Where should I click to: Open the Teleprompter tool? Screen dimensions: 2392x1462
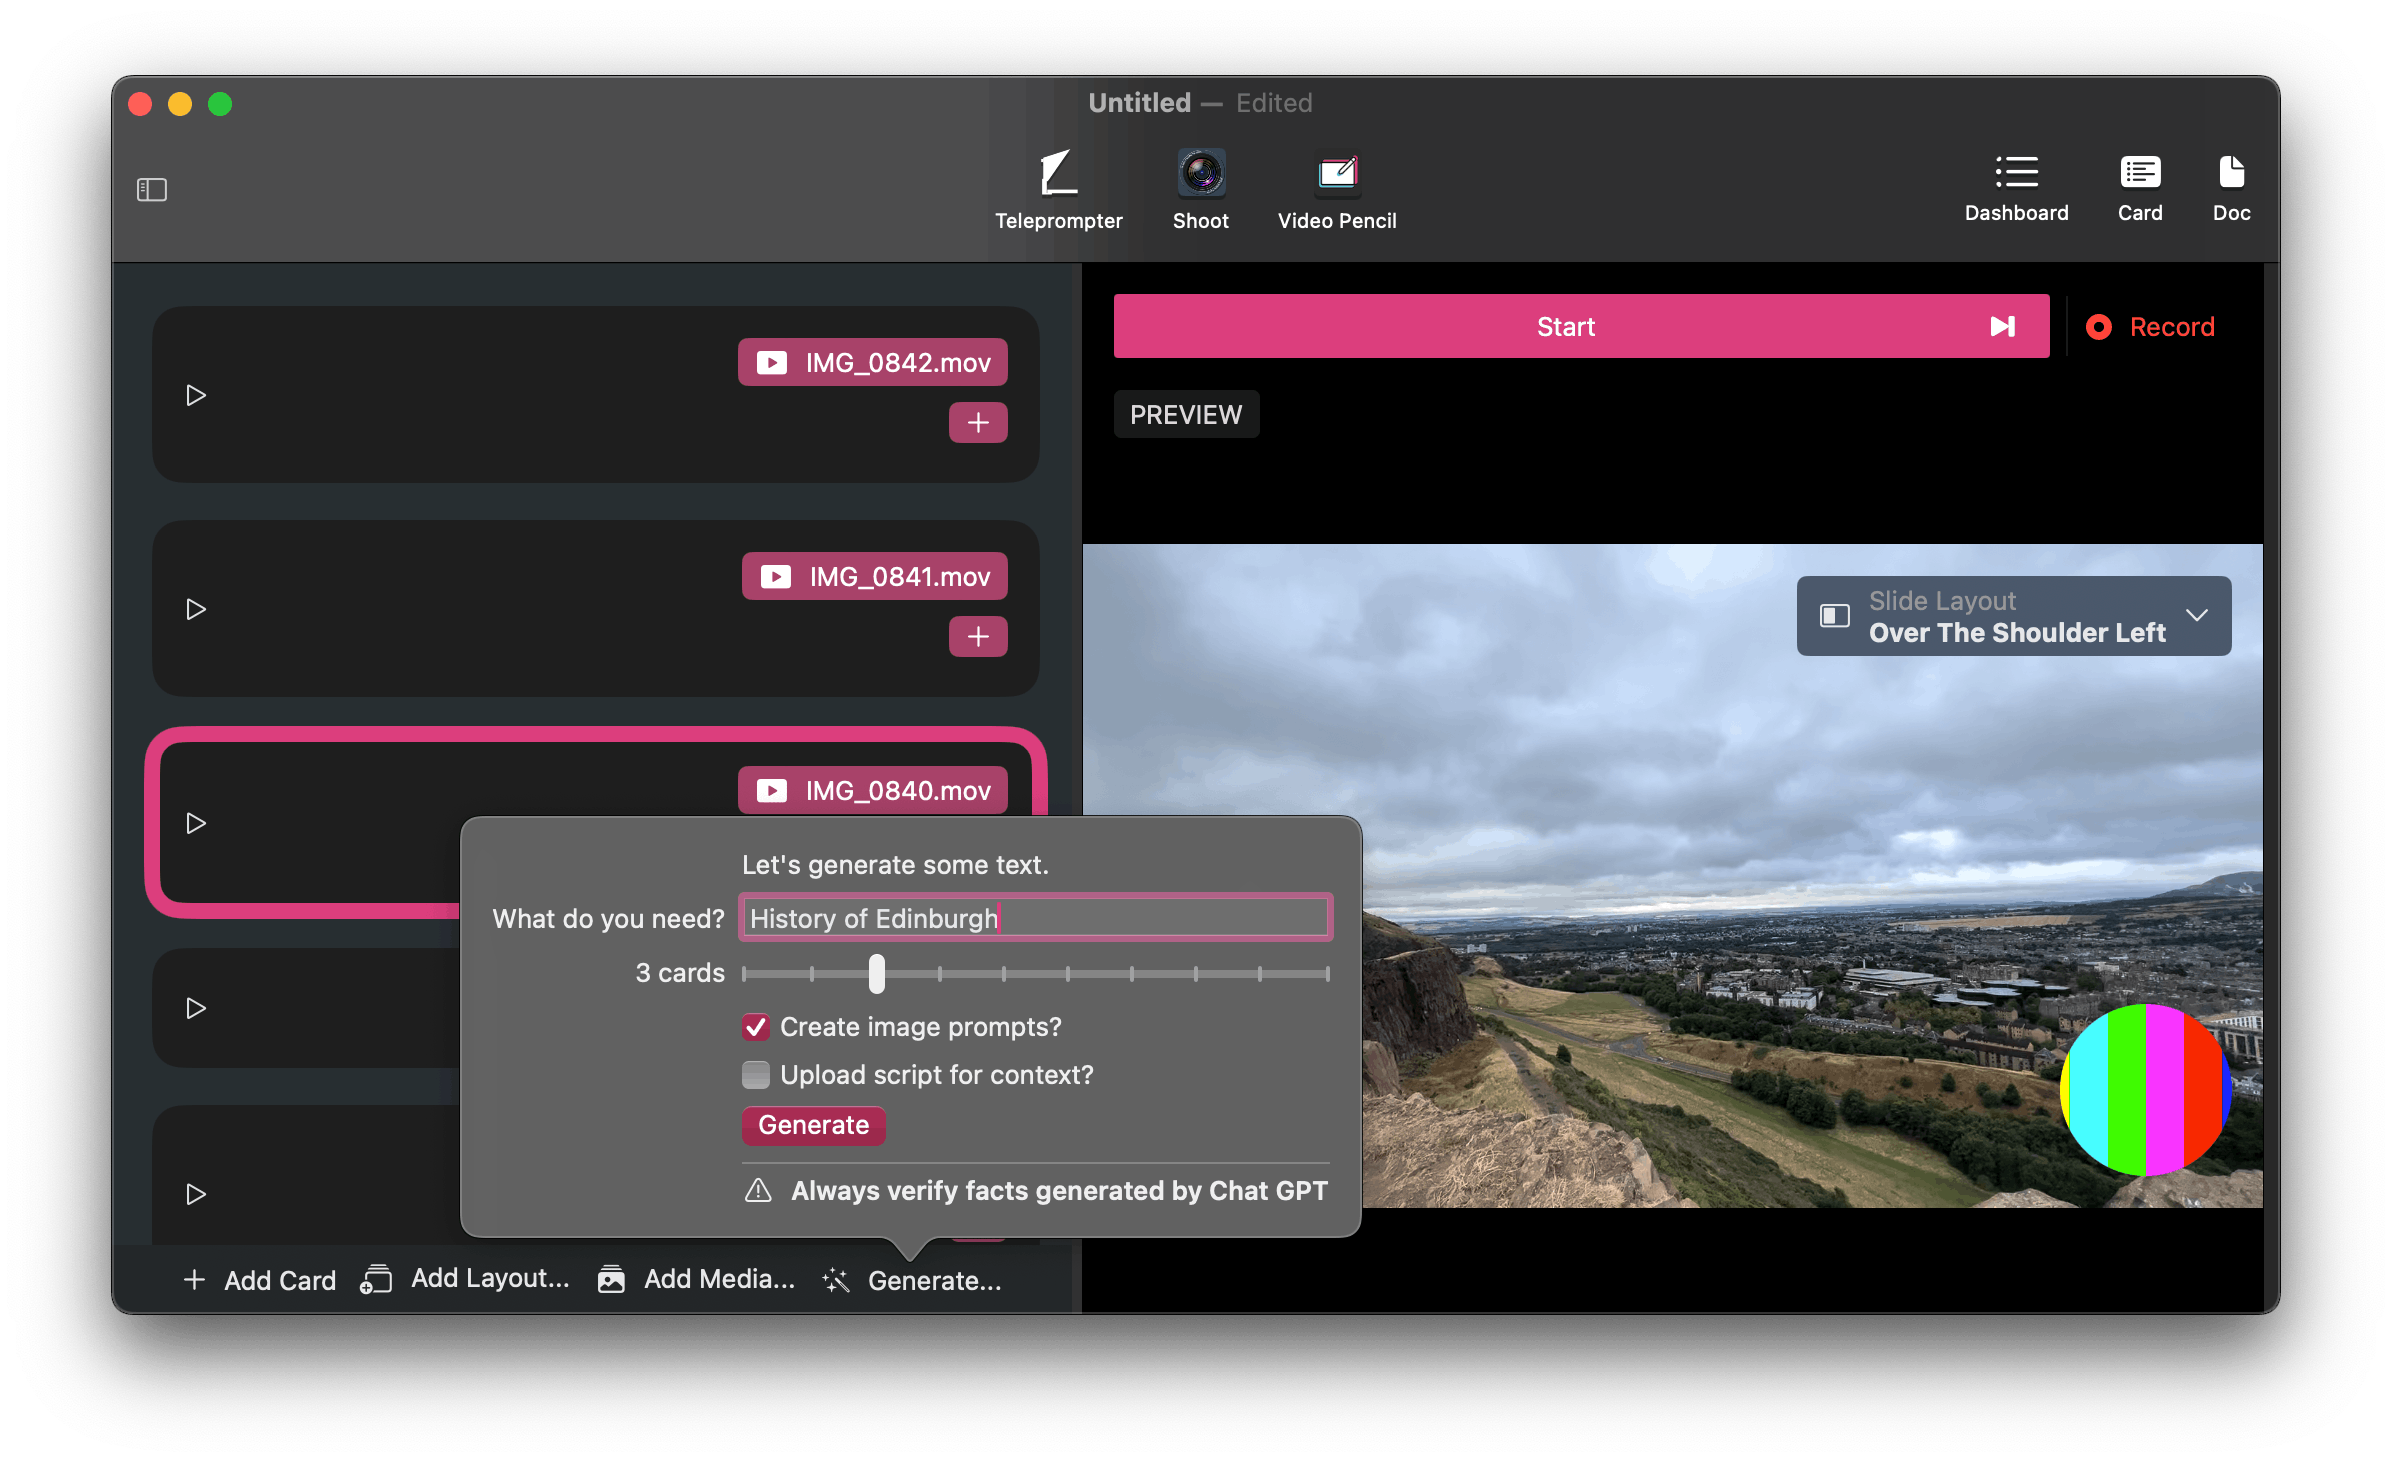coord(1058,190)
